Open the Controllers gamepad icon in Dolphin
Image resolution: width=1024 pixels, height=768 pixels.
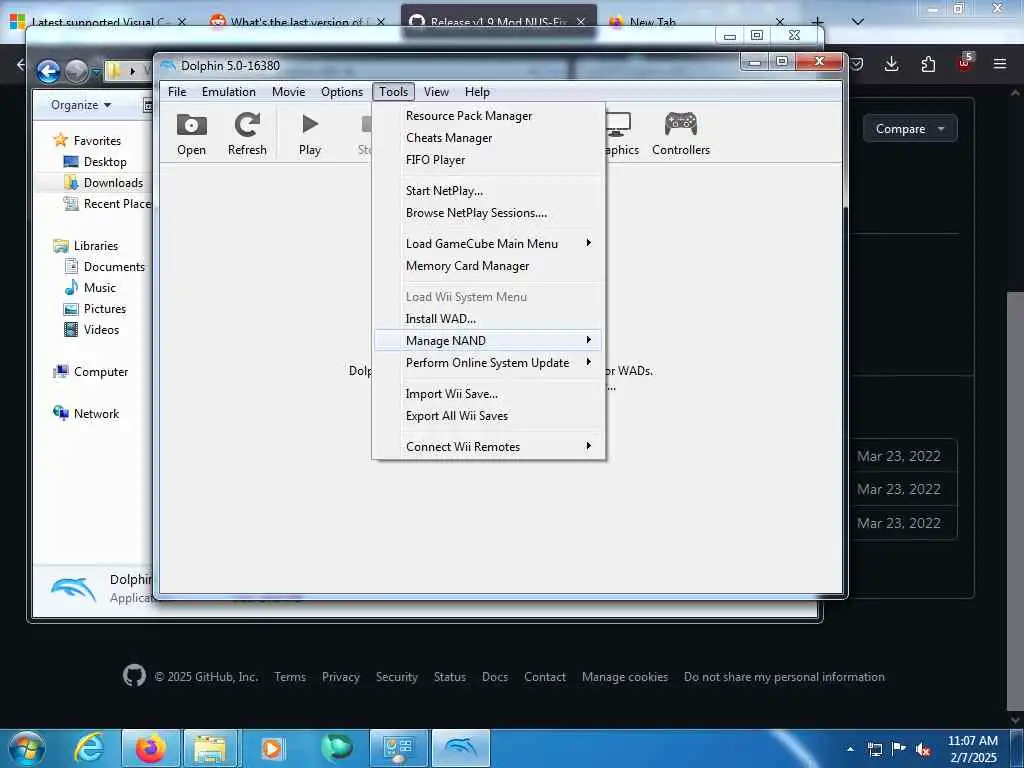tap(680, 134)
